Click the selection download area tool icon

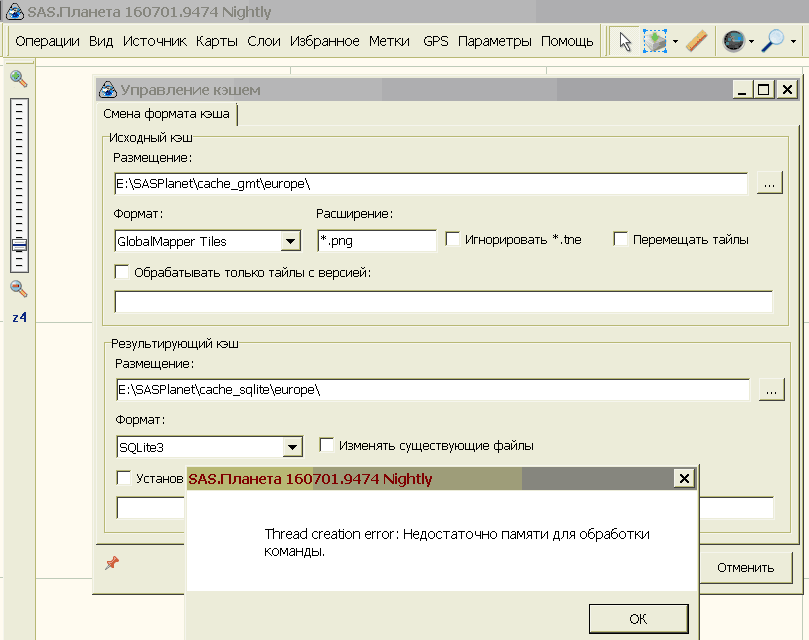click(655, 42)
